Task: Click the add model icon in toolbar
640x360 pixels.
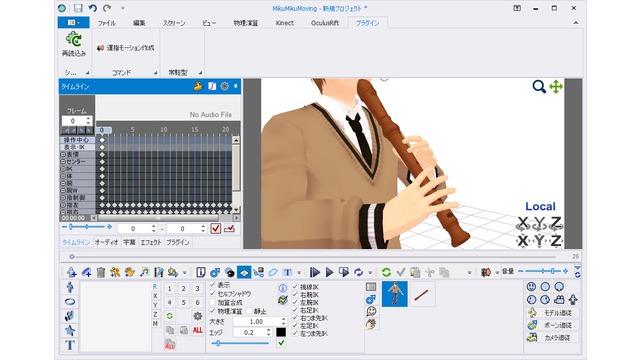Action: pyautogui.click(x=71, y=272)
